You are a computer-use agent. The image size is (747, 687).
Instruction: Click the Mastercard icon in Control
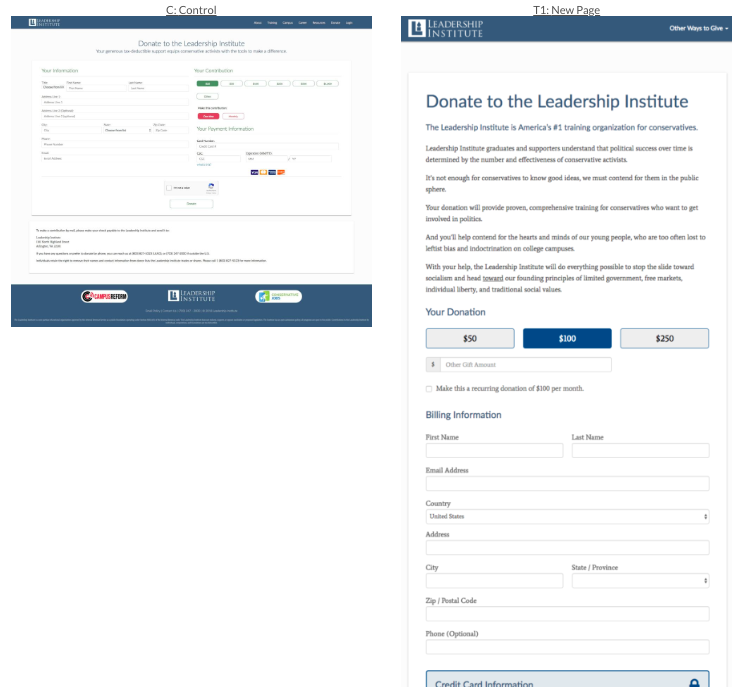click(x=263, y=172)
